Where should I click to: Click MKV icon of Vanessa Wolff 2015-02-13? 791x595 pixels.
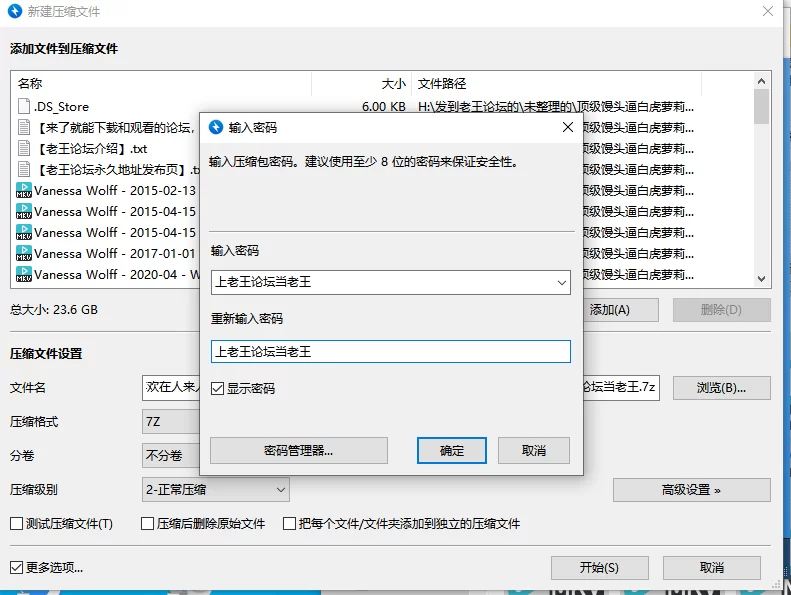tap(24, 190)
